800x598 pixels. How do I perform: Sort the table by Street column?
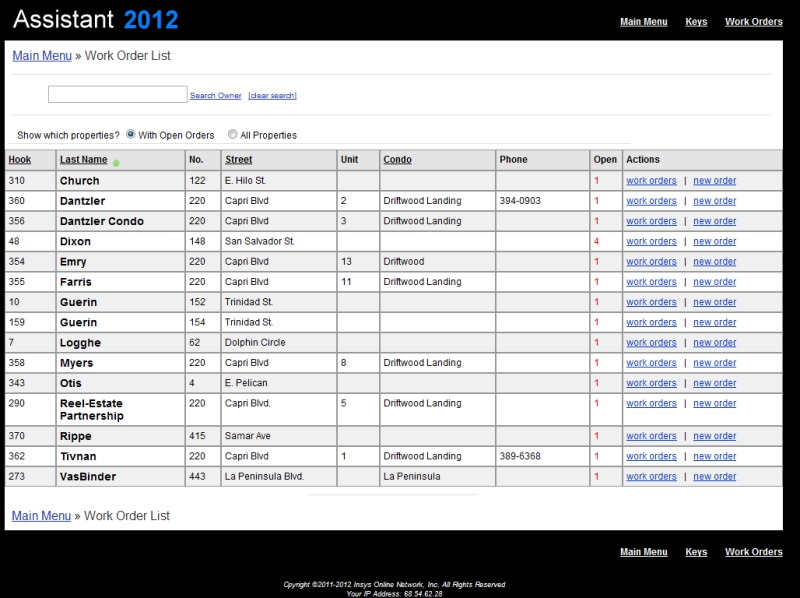click(x=238, y=160)
